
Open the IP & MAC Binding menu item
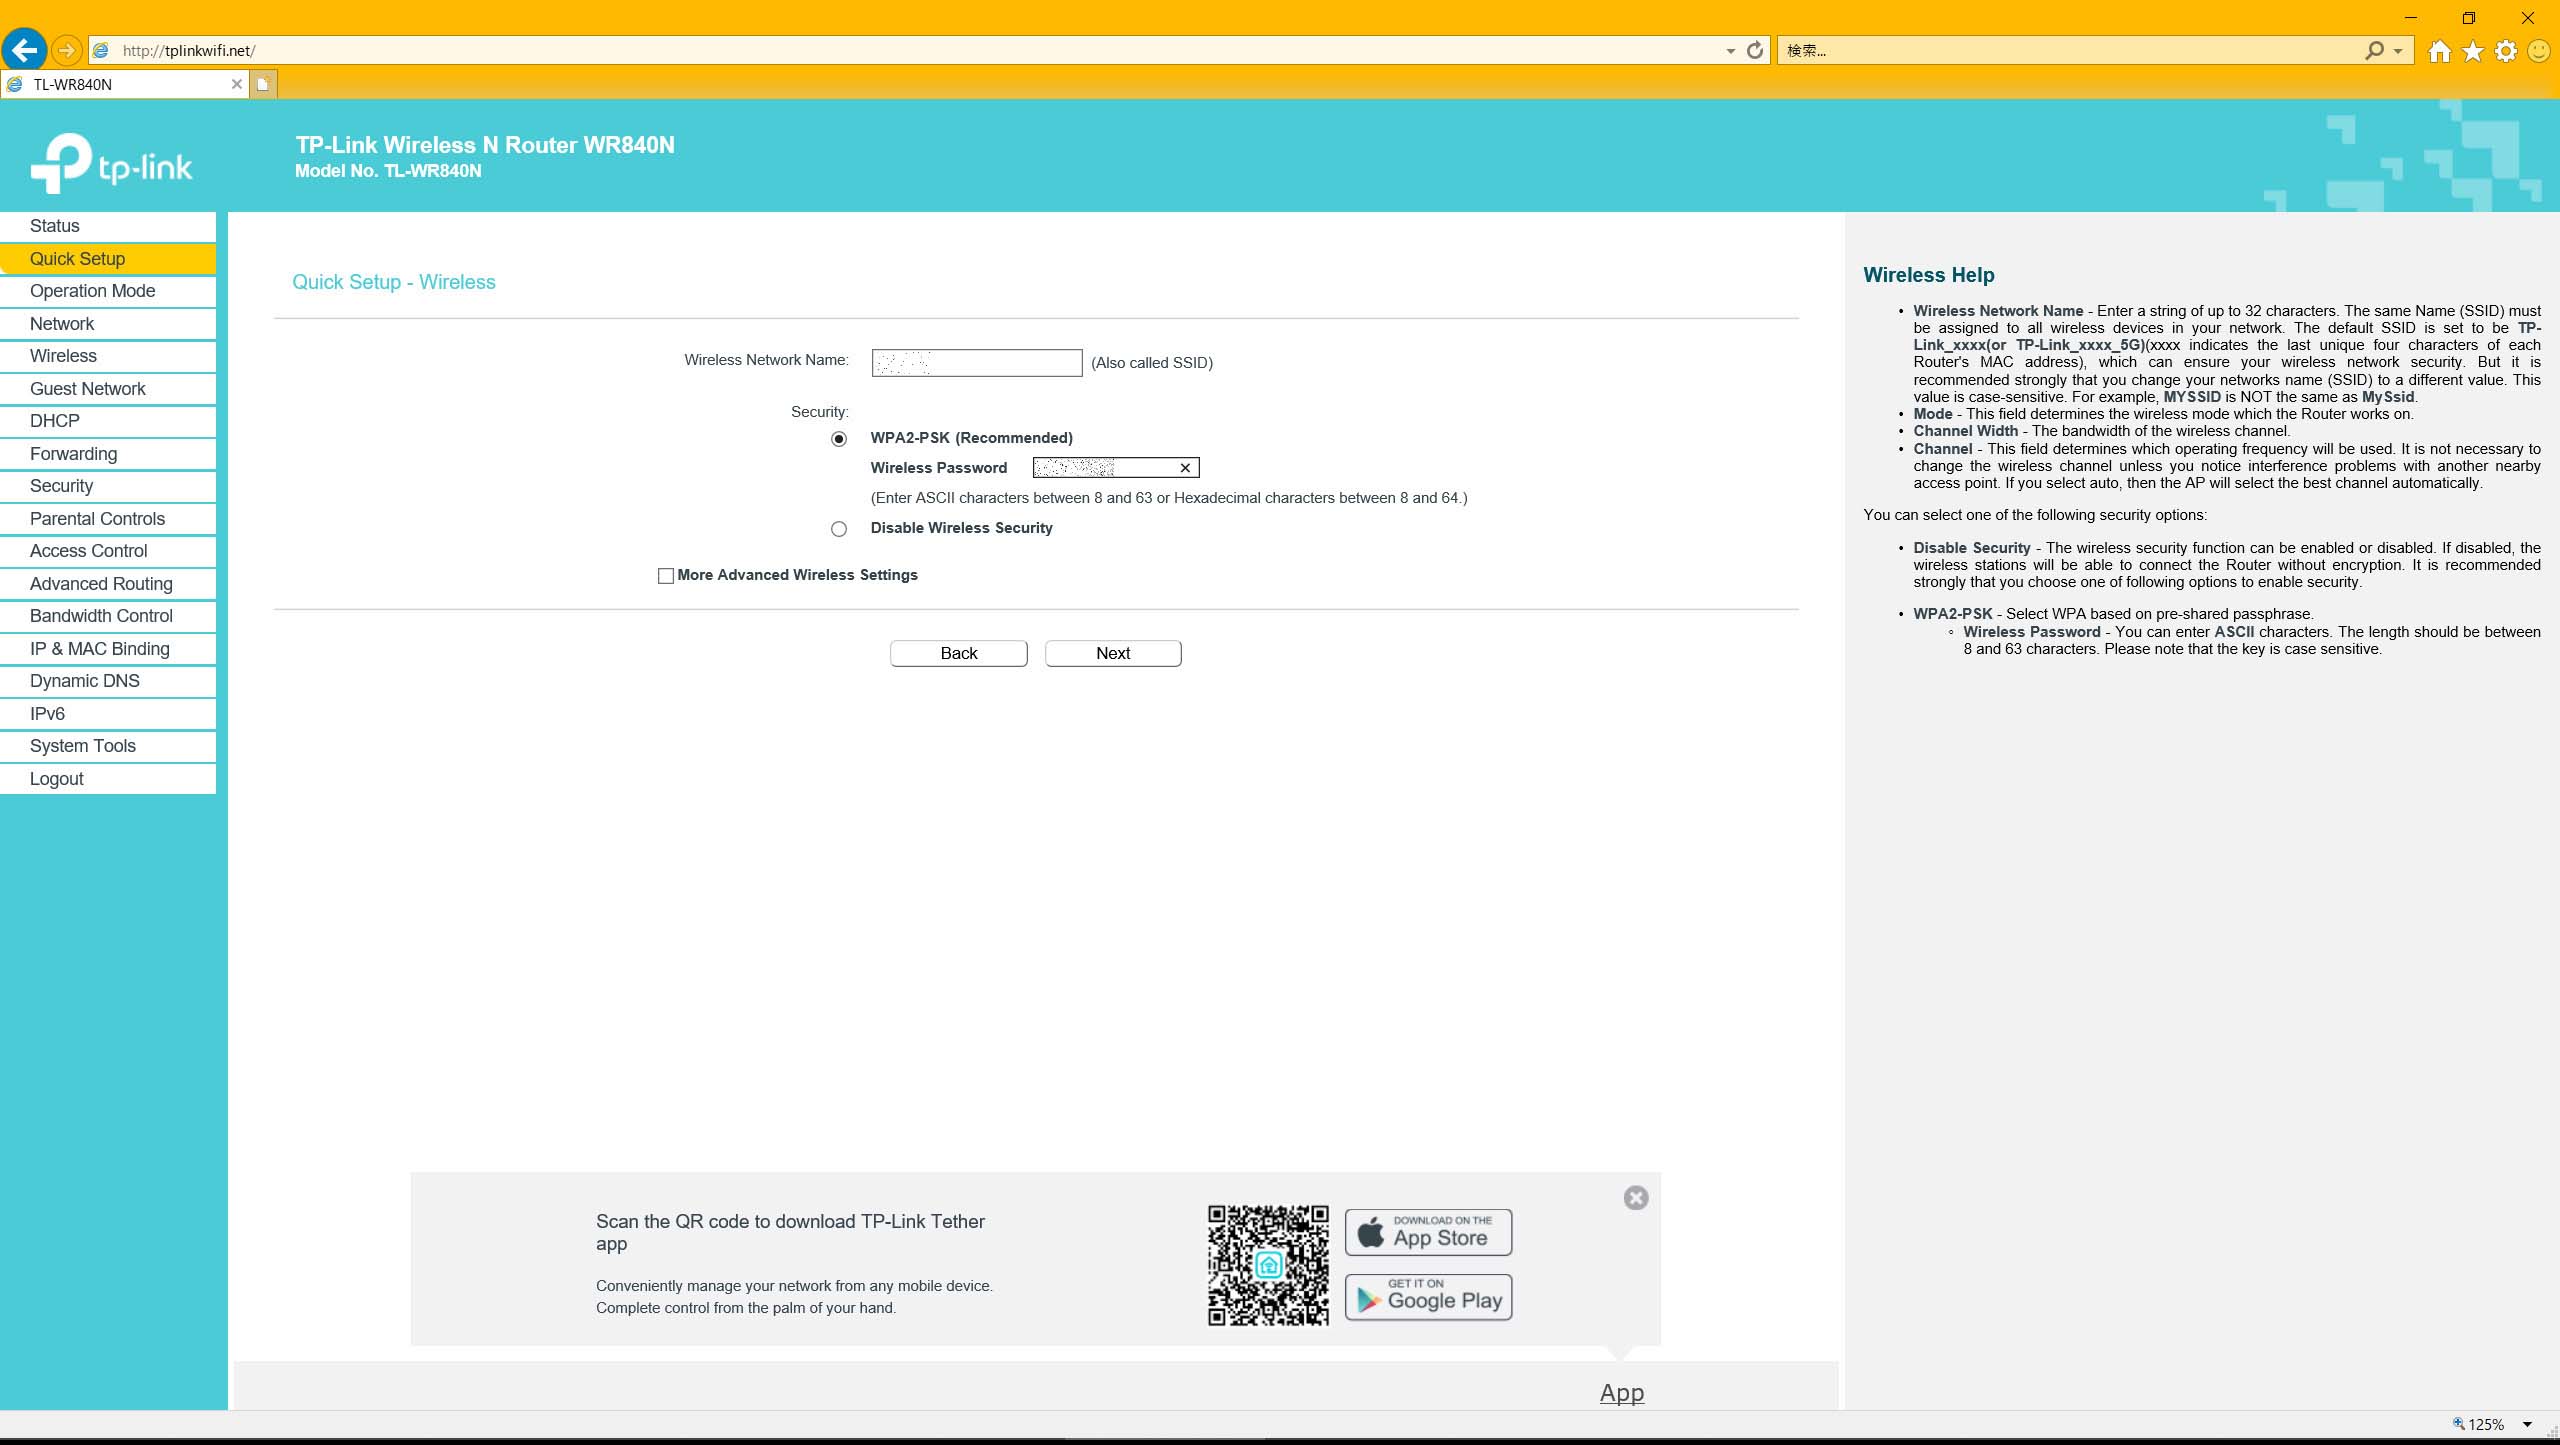click(108, 649)
